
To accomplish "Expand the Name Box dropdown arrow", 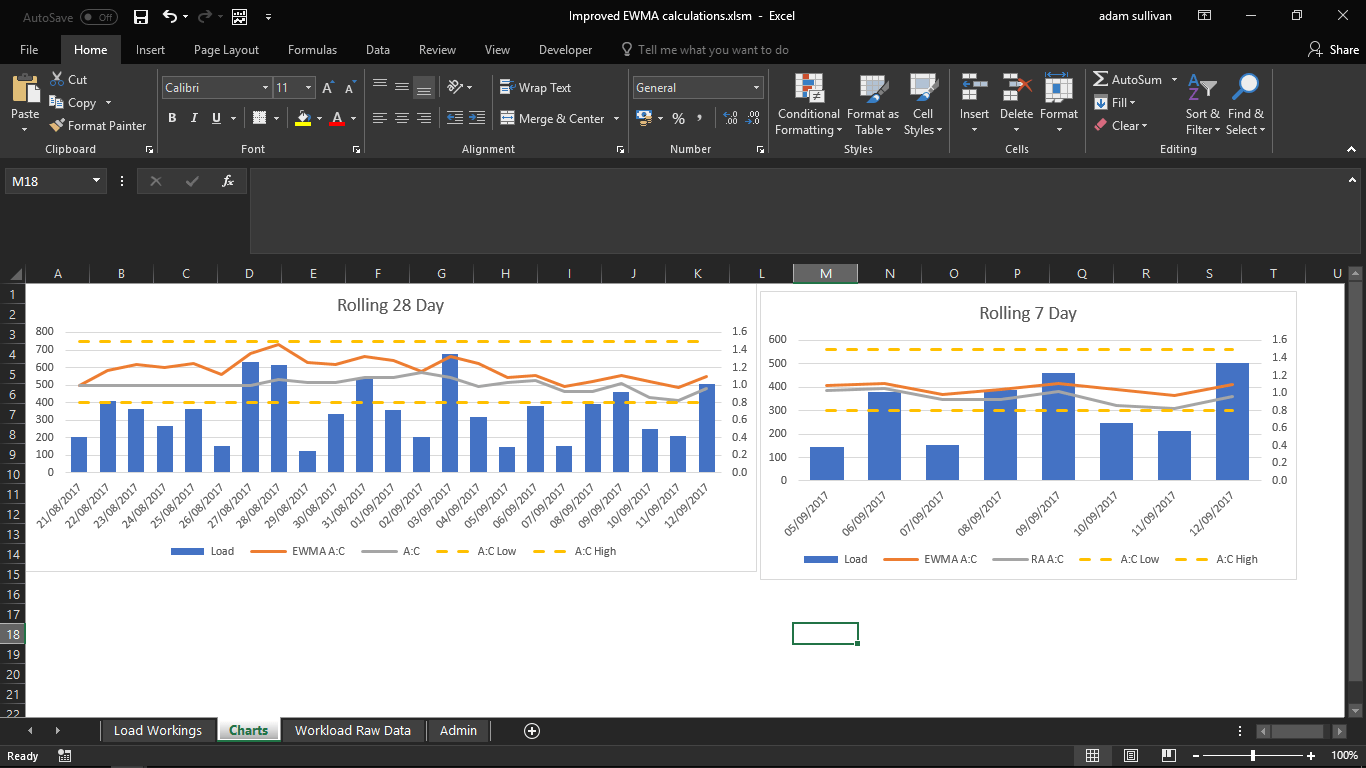I will tap(97, 181).
